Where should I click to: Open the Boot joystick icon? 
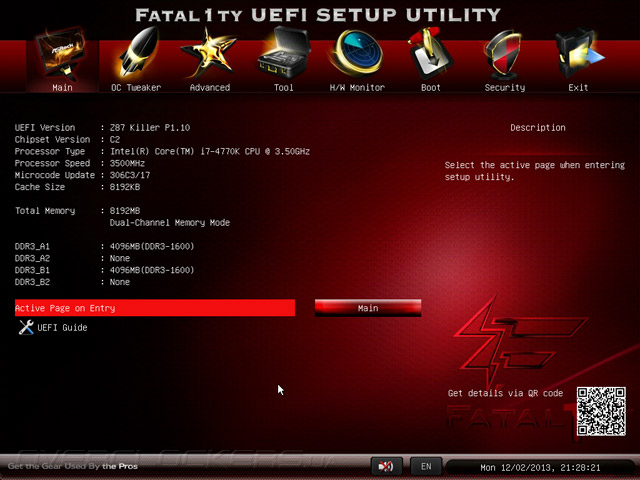430,54
